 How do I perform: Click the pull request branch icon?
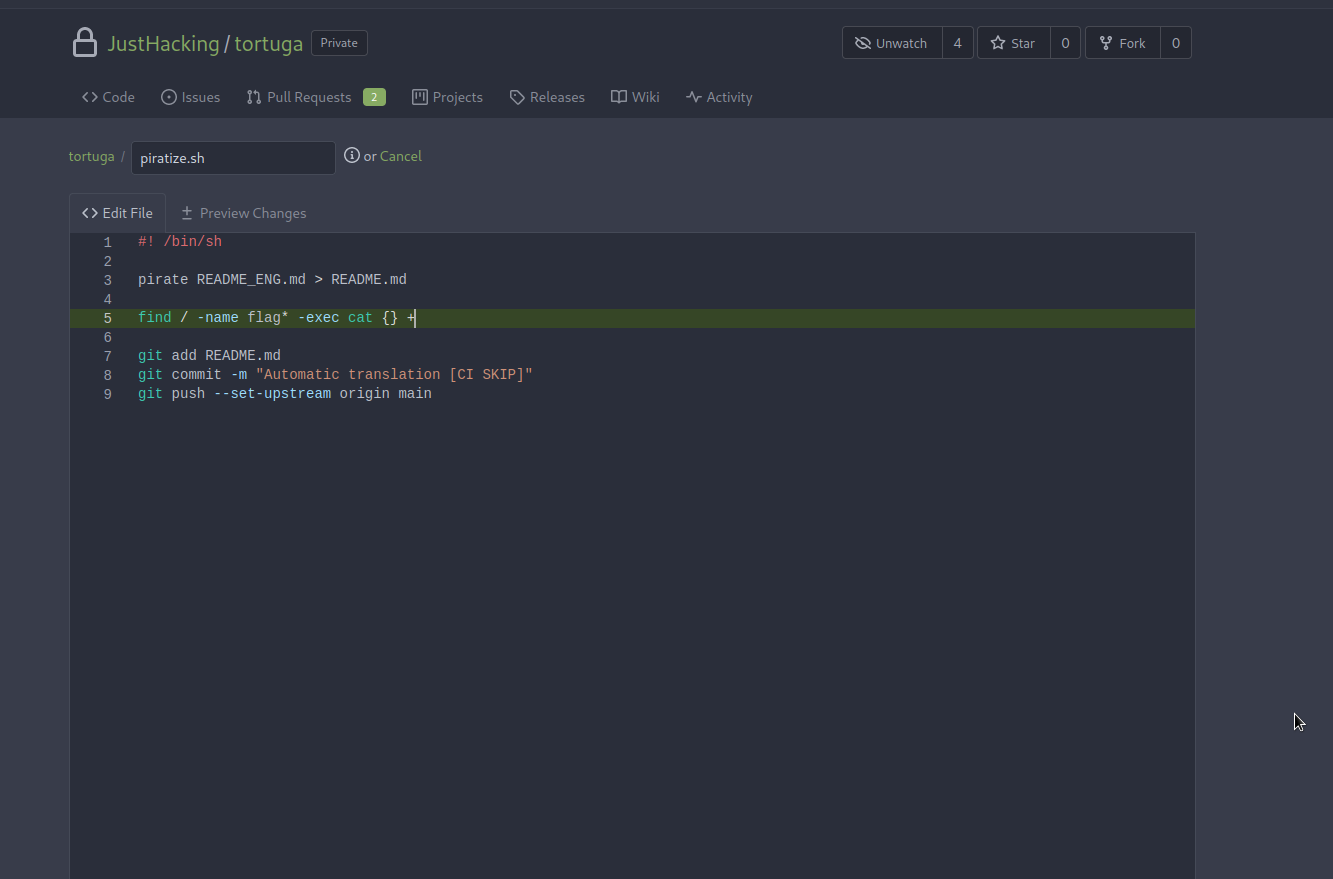tap(254, 97)
